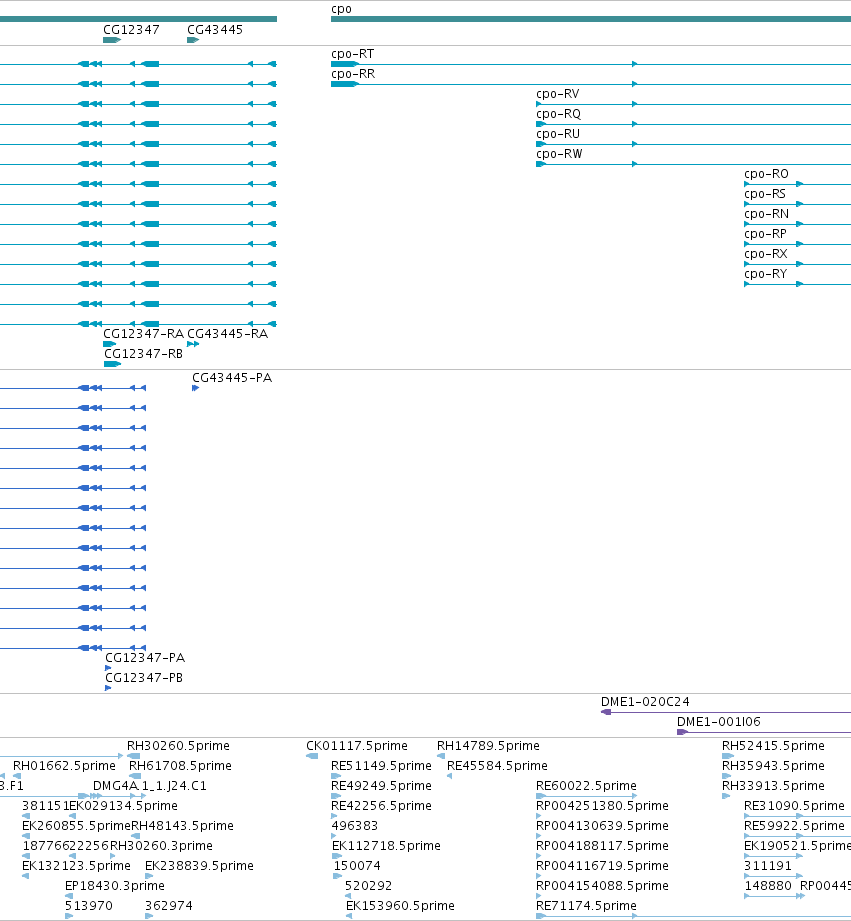This screenshot has width=851, height=921.
Task: Click EST RE31090.5prime
Action: [x=794, y=806]
